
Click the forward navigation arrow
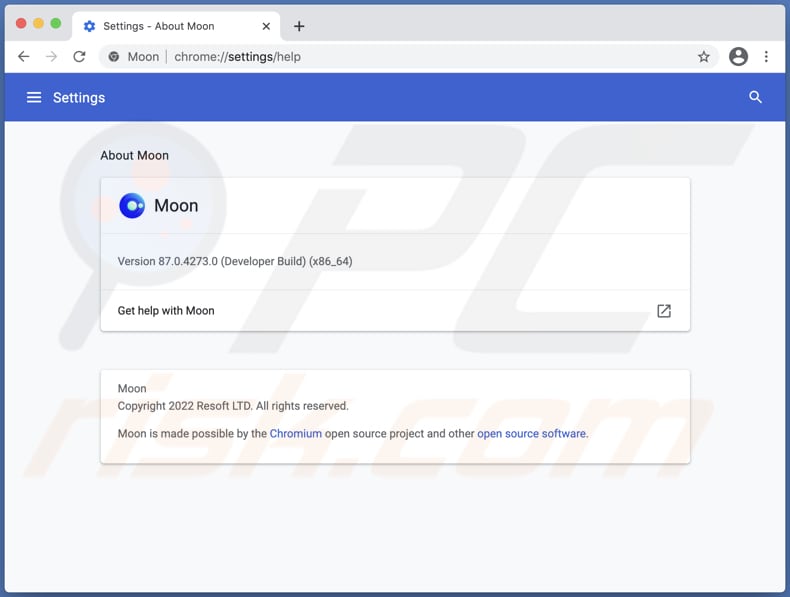(x=51, y=56)
